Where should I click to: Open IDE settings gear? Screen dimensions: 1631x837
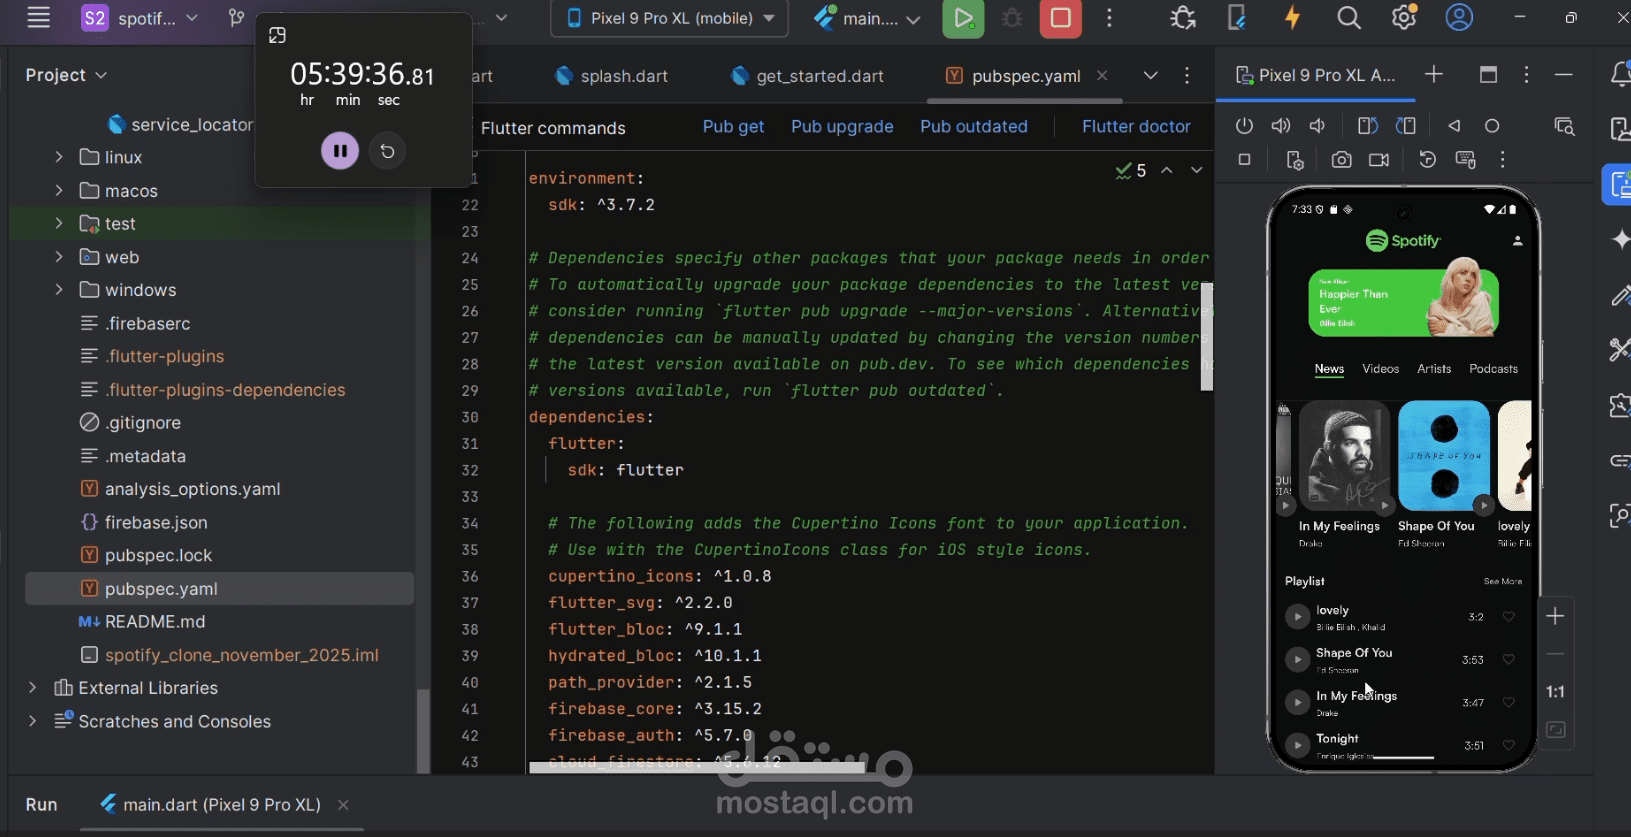[x=1404, y=18]
